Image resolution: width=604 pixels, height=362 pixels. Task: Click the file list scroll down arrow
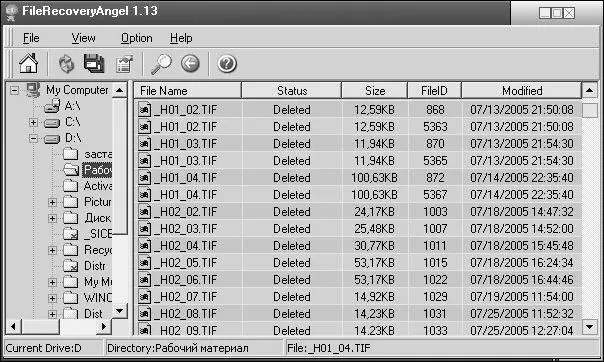pyautogui.click(x=589, y=327)
